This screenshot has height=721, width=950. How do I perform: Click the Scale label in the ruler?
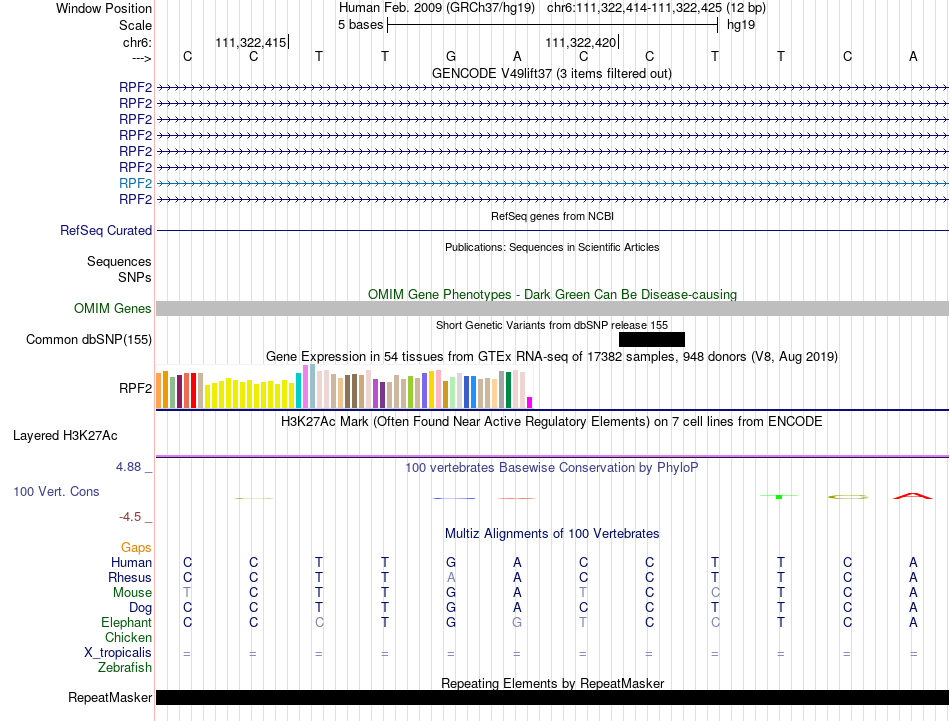[135, 25]
